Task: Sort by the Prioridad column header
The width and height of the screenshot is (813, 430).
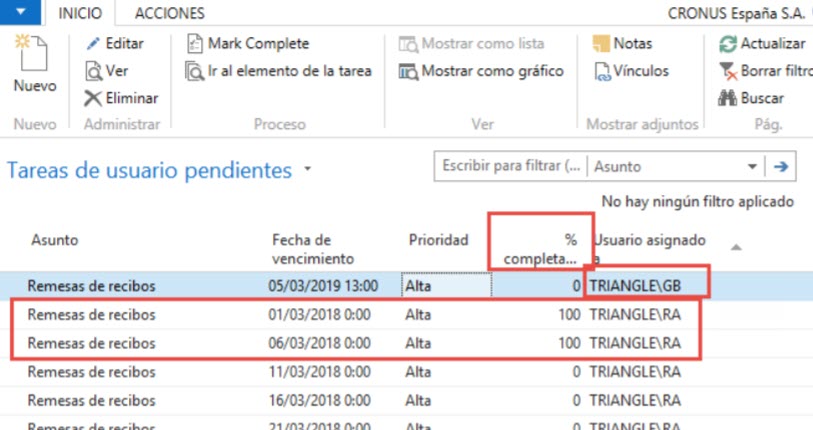Action: (x=438, y=240)
